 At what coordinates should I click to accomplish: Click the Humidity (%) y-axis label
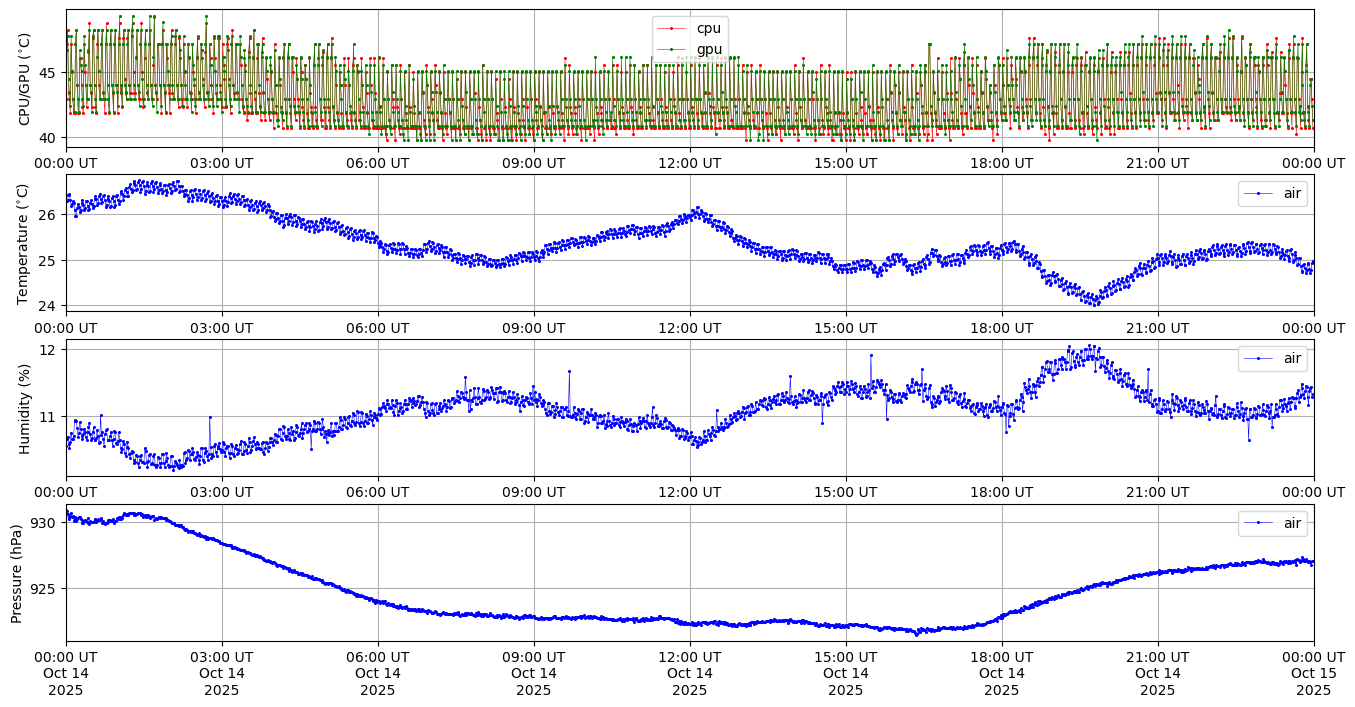[25, 408]
